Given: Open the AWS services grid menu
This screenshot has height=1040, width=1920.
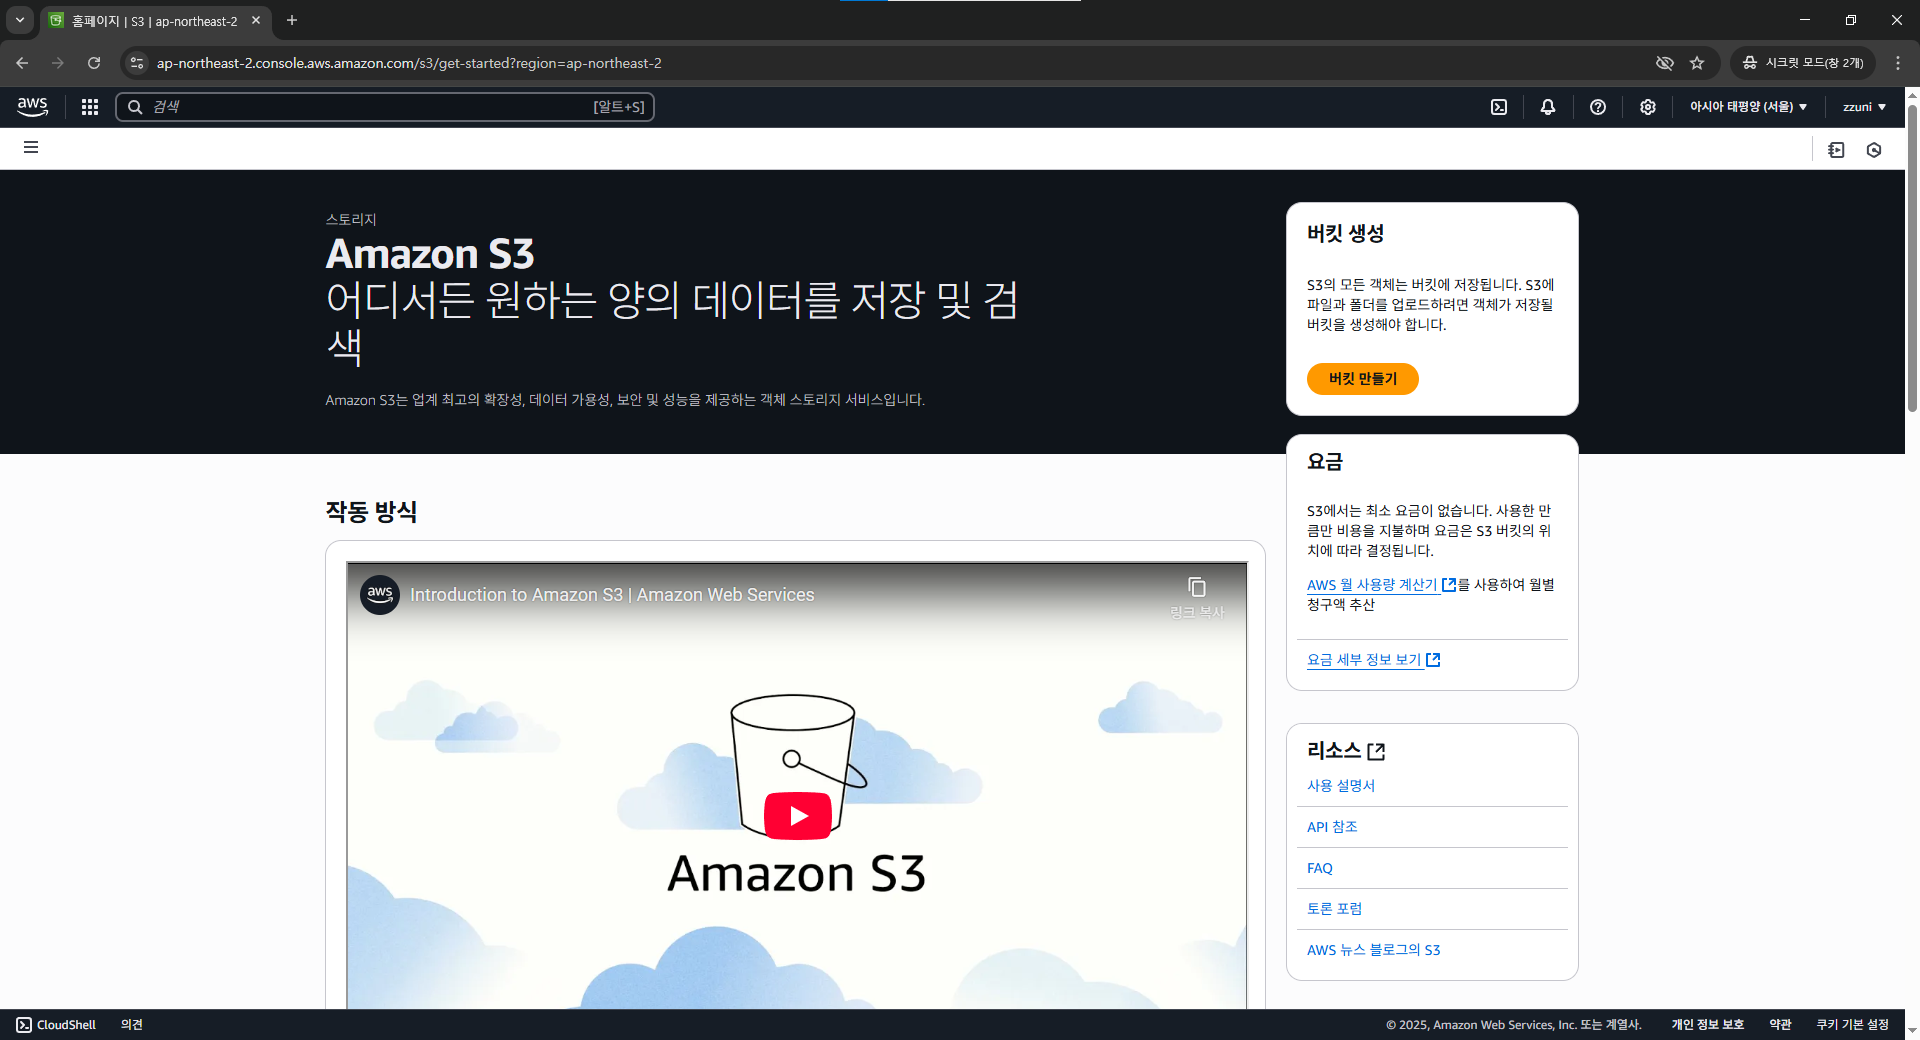Looking at the screenshot, I should [x=90, y=107].
